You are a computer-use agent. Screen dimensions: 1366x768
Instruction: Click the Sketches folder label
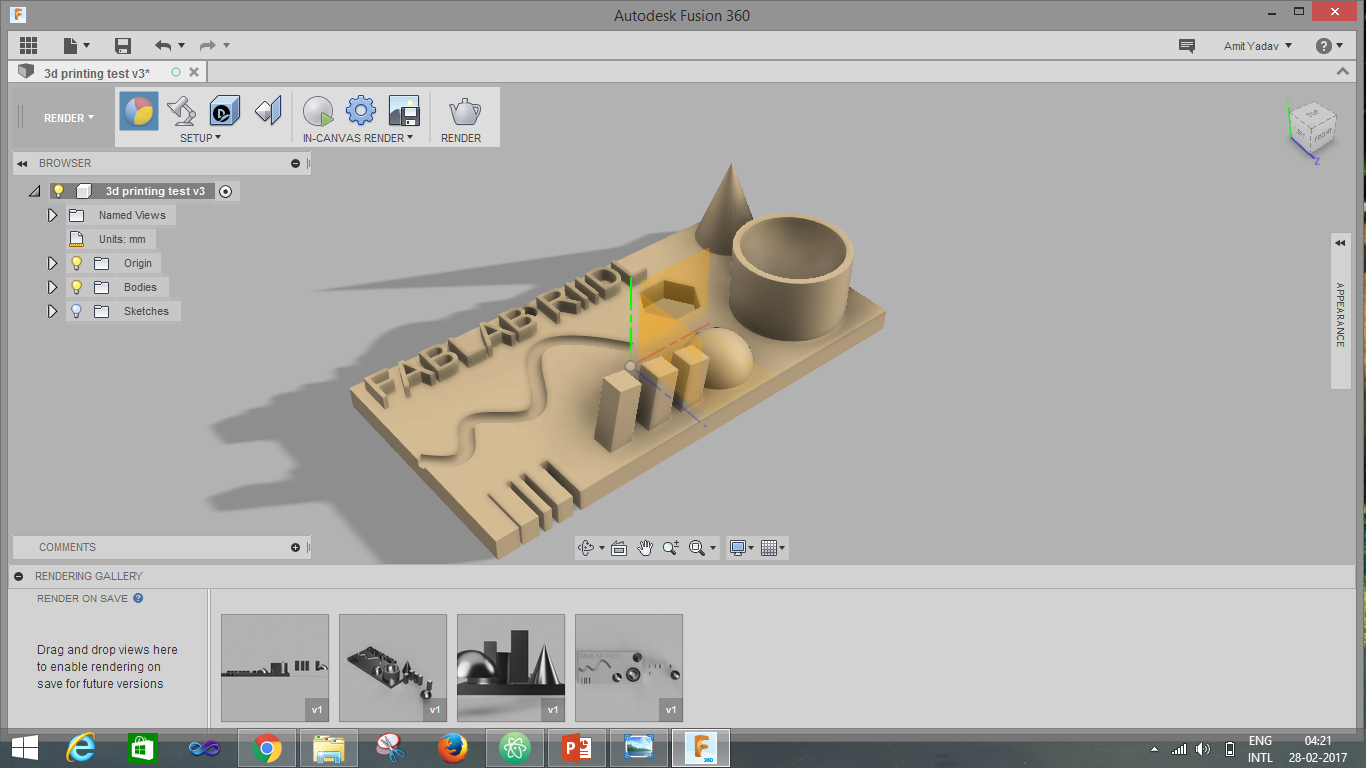(146, 311)
